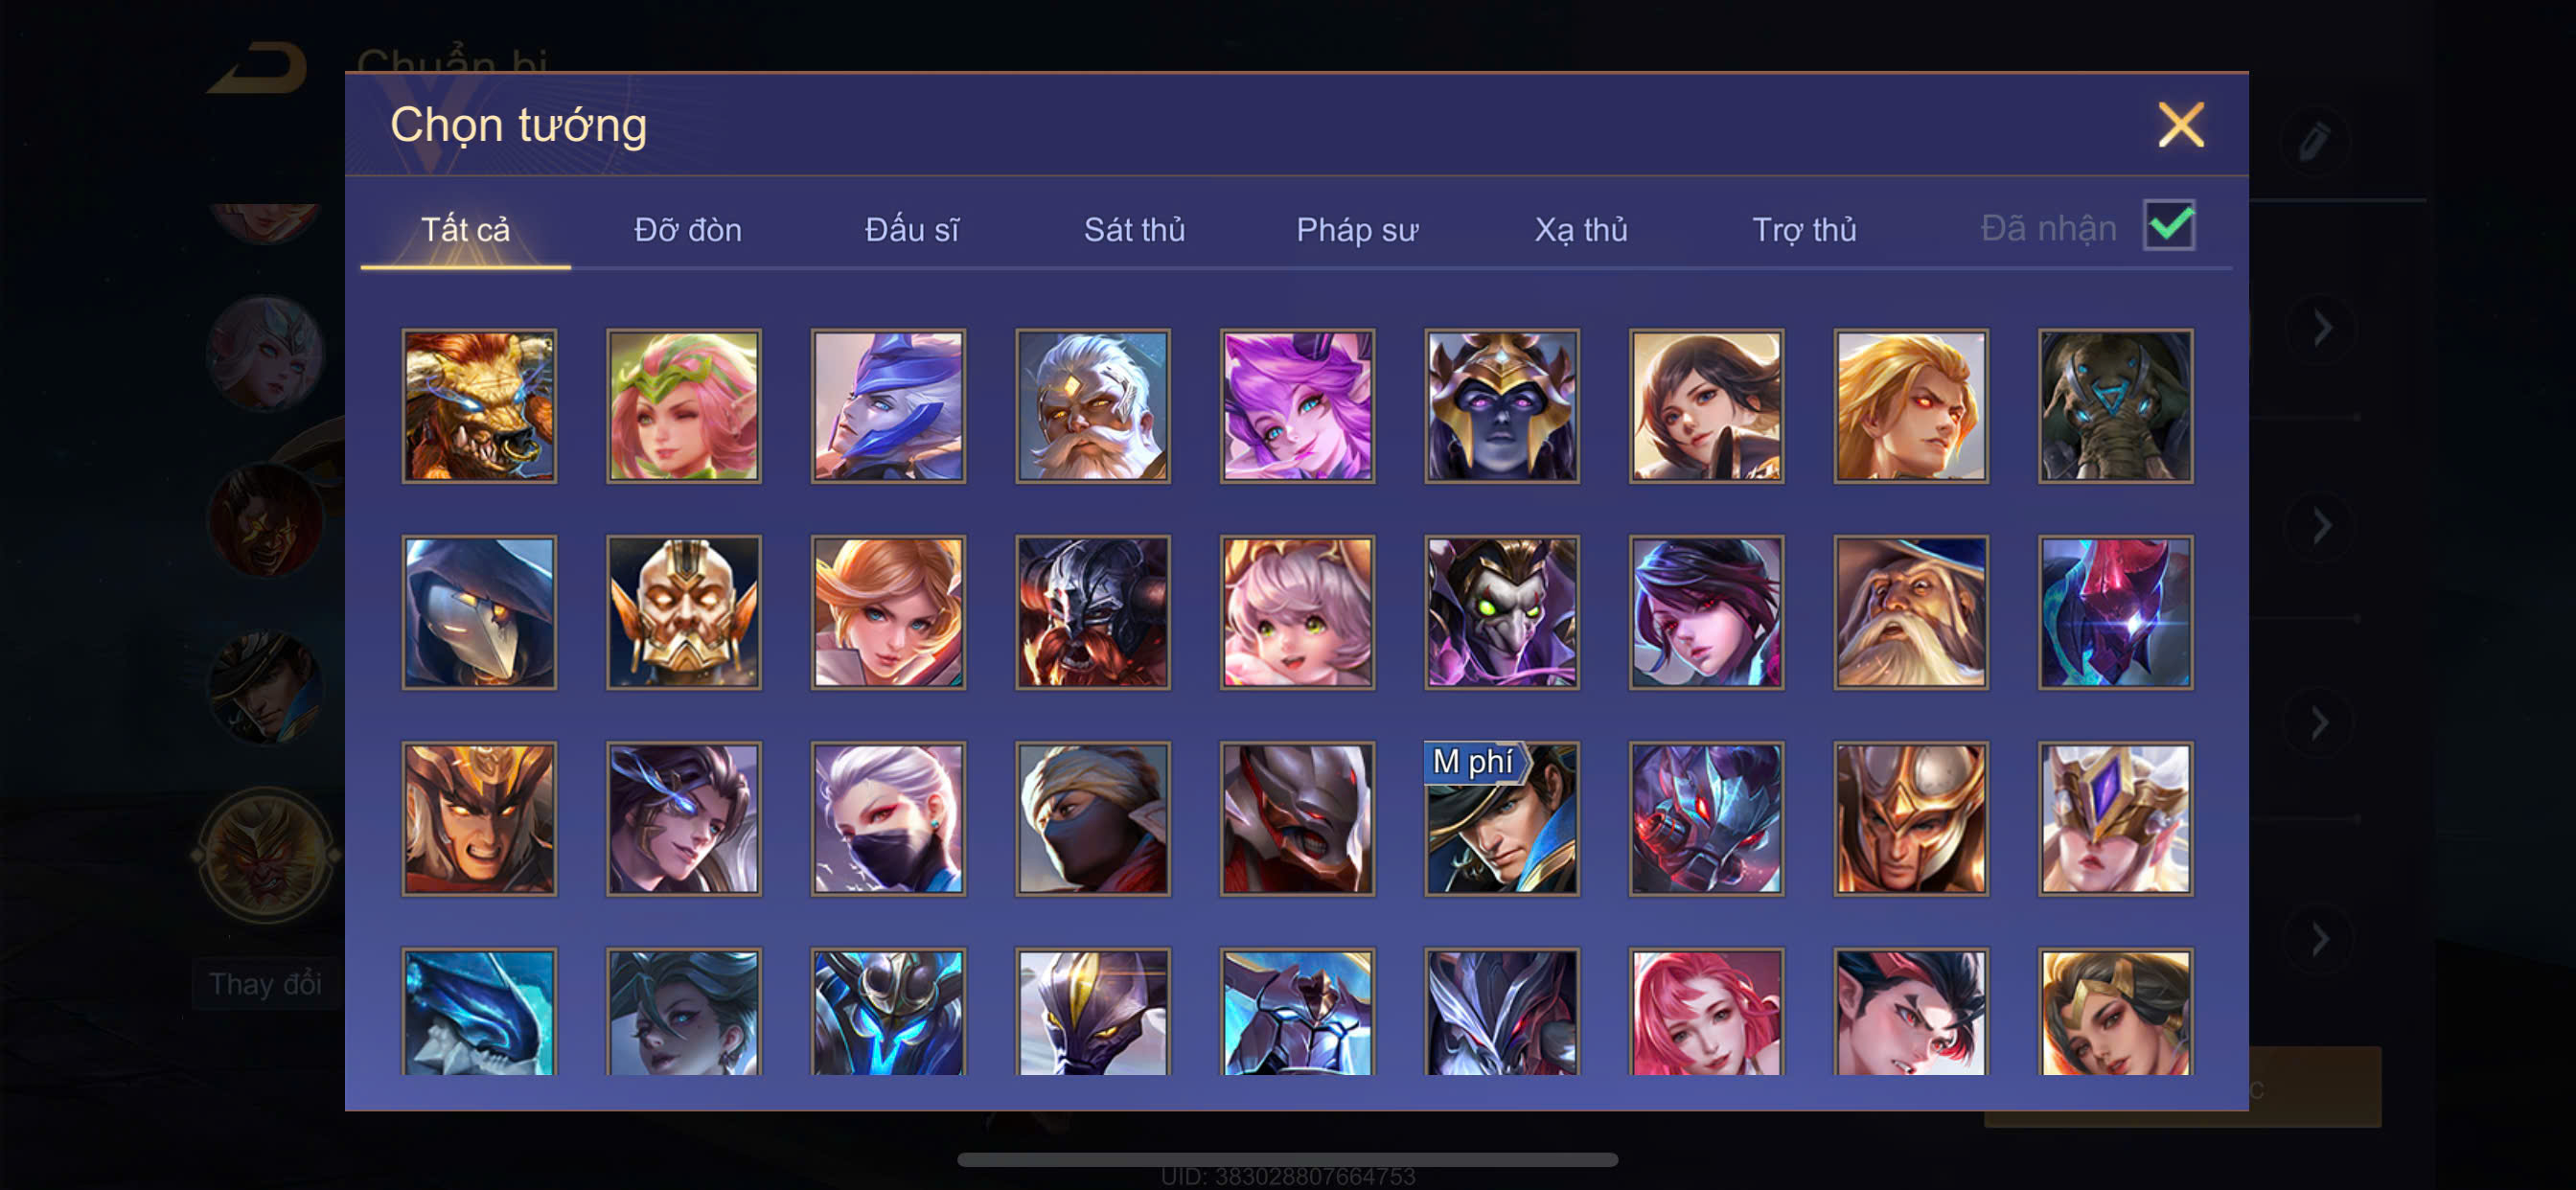This screenshot has width=2576, height=1190.
Task: Select the red-haired woman hero in bottom row
Action: click(x=1706, y=1011)
